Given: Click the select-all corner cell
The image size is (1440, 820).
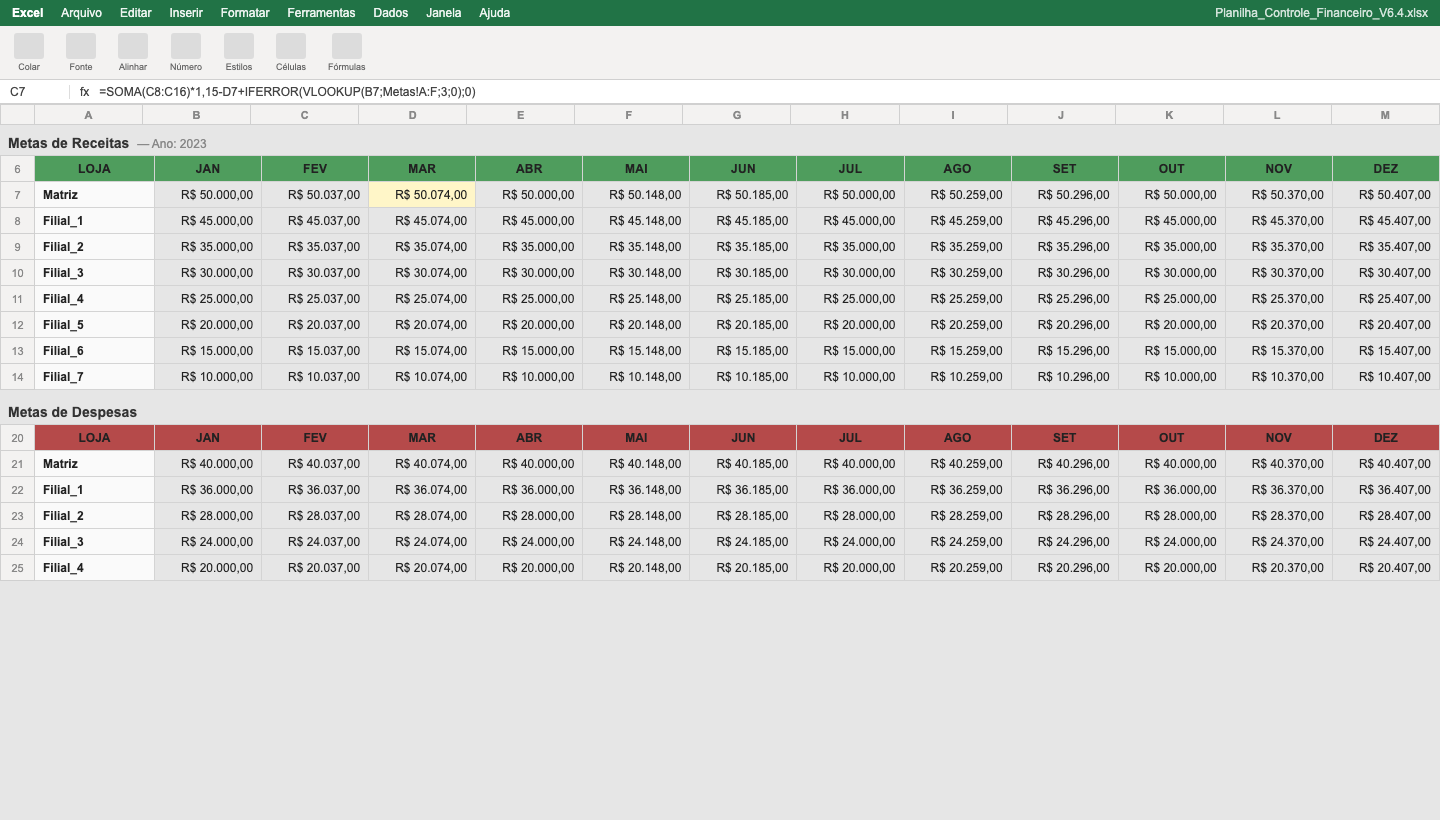Looking at the screenshot, I should point(18,115).
